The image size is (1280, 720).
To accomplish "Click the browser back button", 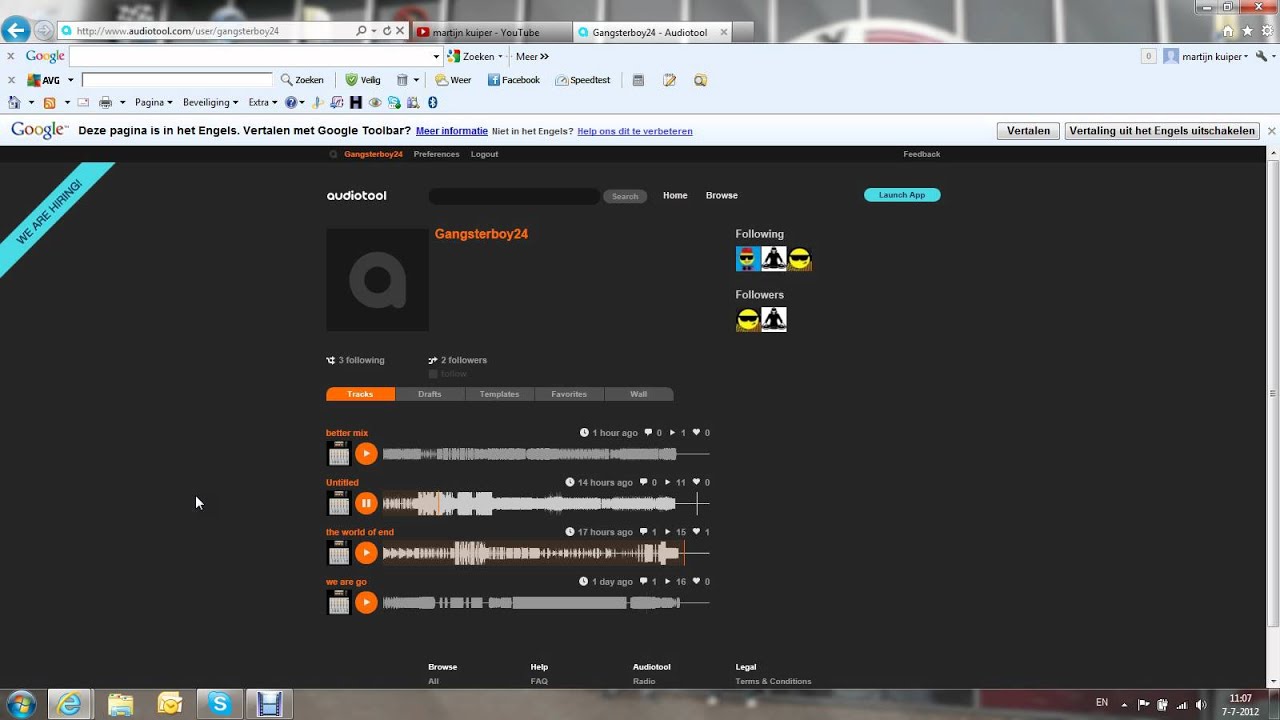I will 16,31.
